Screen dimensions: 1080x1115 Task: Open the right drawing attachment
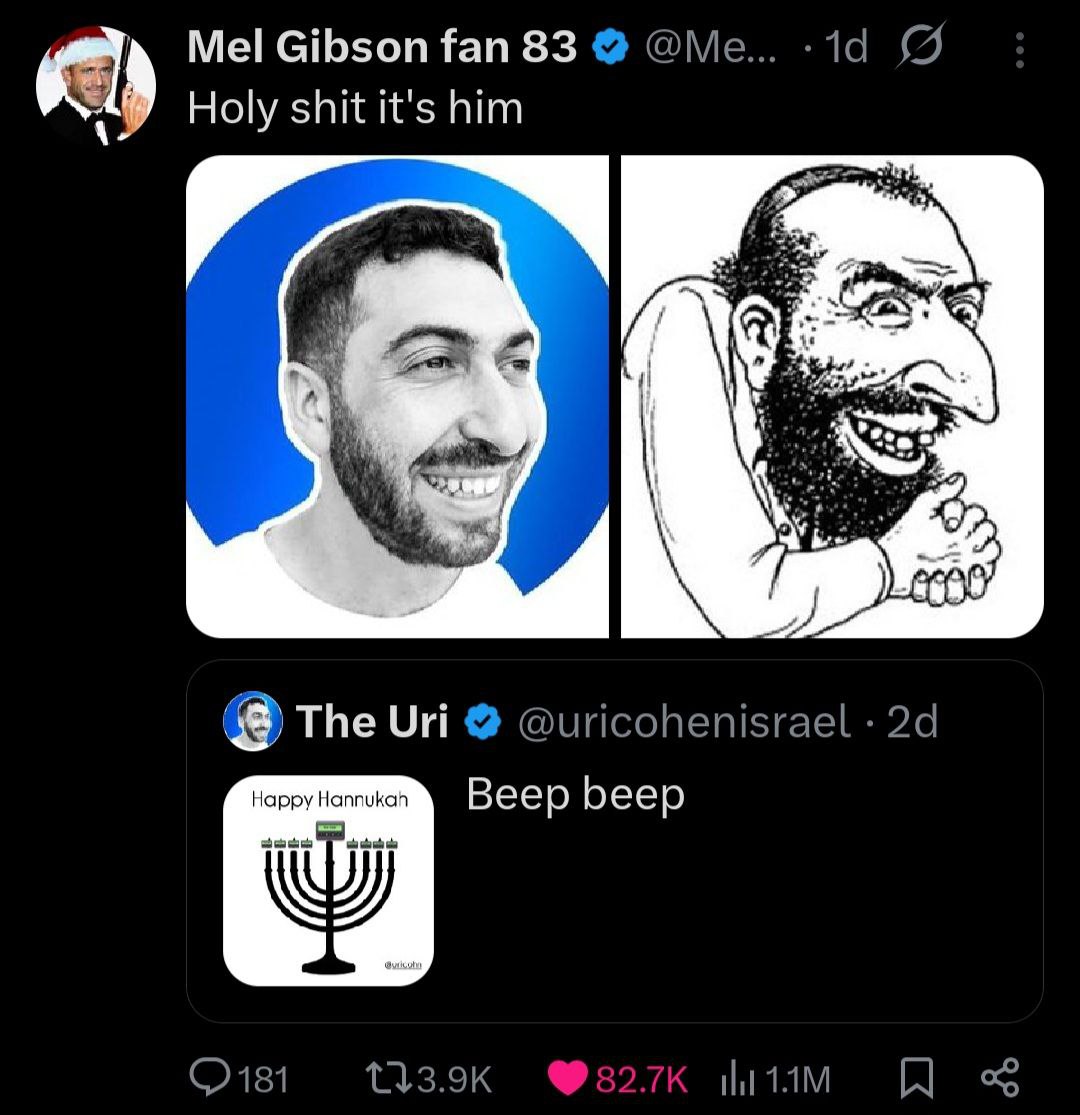(832, 396)
